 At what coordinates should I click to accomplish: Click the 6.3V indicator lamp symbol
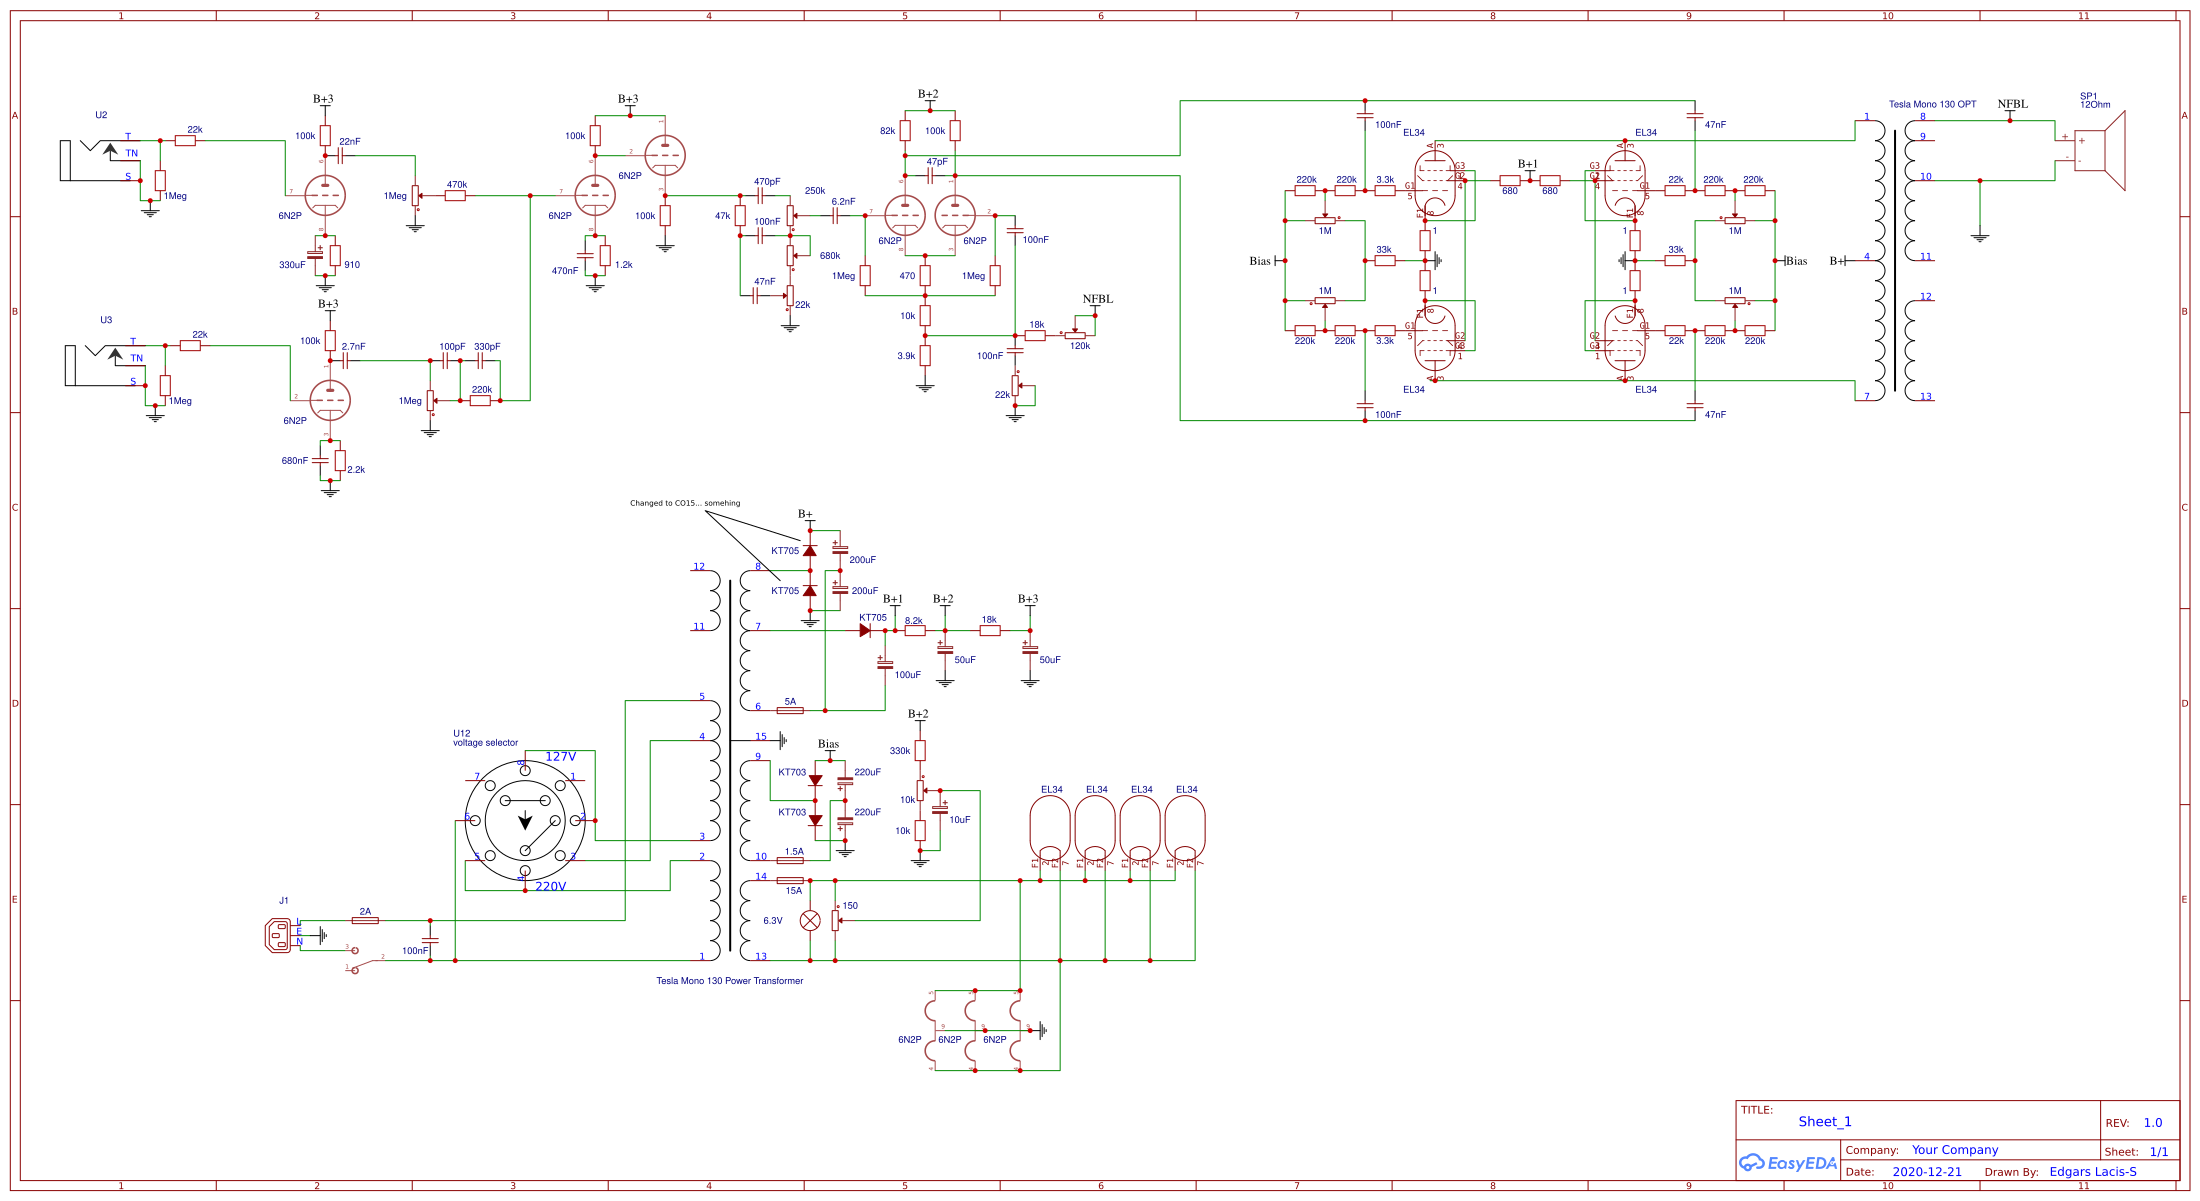810,921
